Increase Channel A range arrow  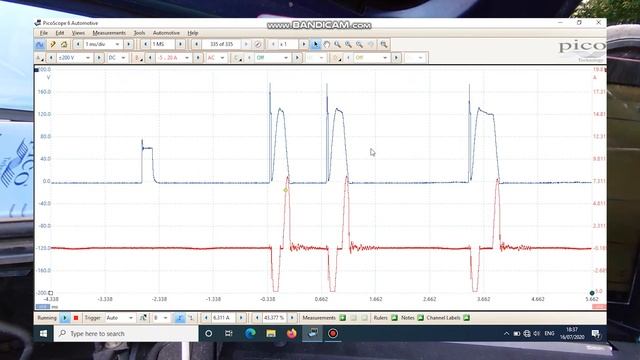99,58
